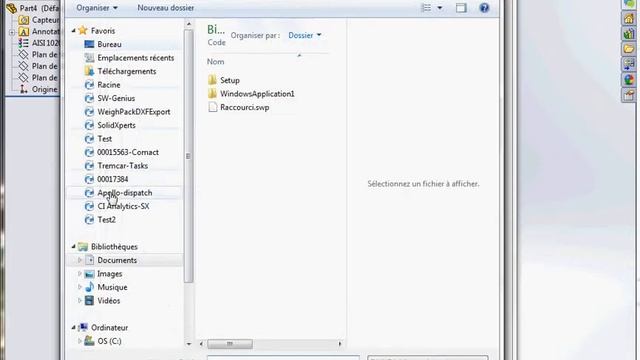
Task: Open View Palette icon in task pane
Action: tap(629, 64)
